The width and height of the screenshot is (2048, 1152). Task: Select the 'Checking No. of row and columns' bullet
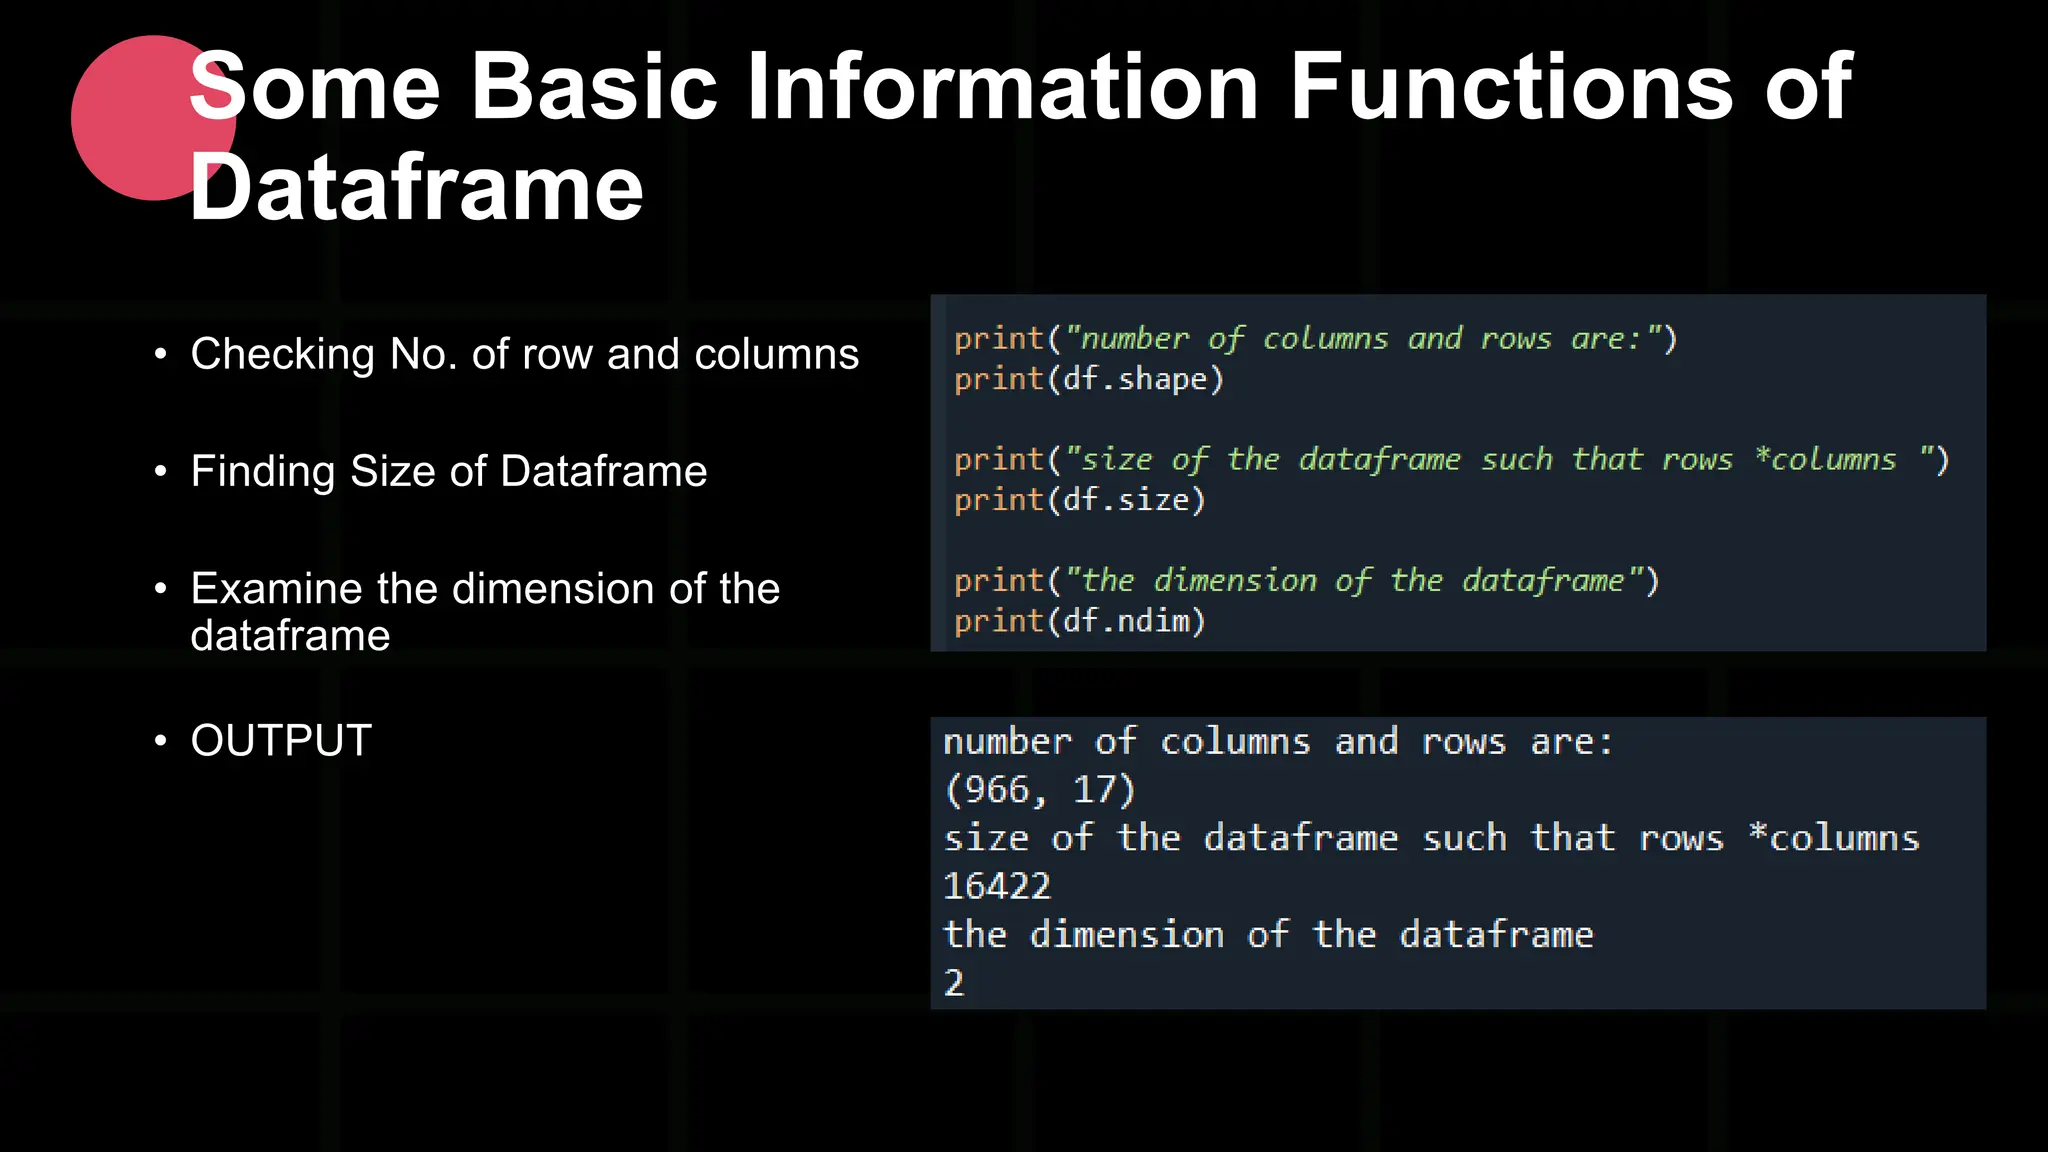pyautogui.click(x=524, y=354)
